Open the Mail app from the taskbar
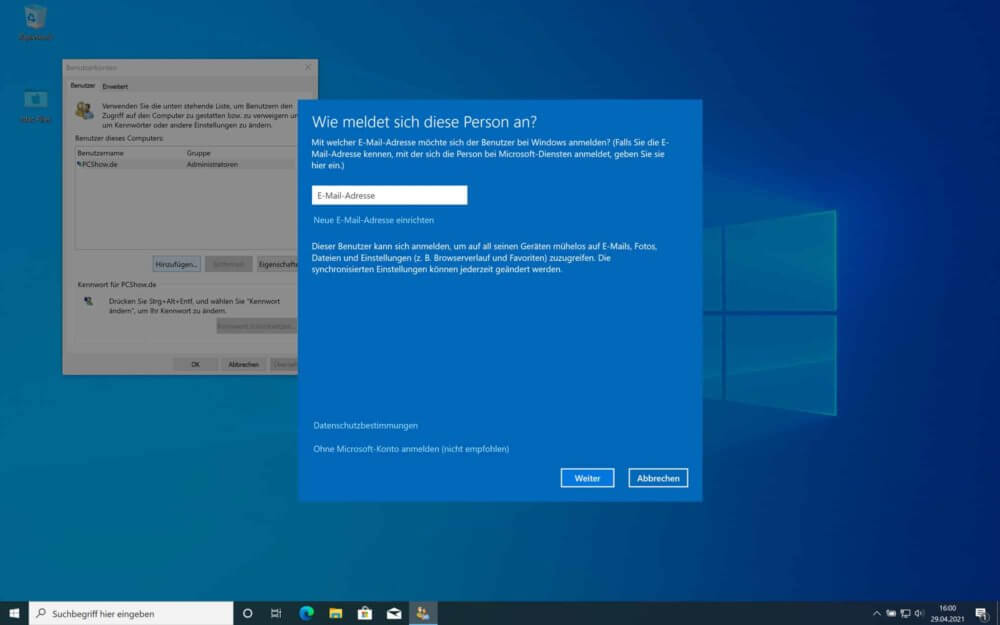The width and height of the screenshot is (1000, 625). [x=394, y=614]
